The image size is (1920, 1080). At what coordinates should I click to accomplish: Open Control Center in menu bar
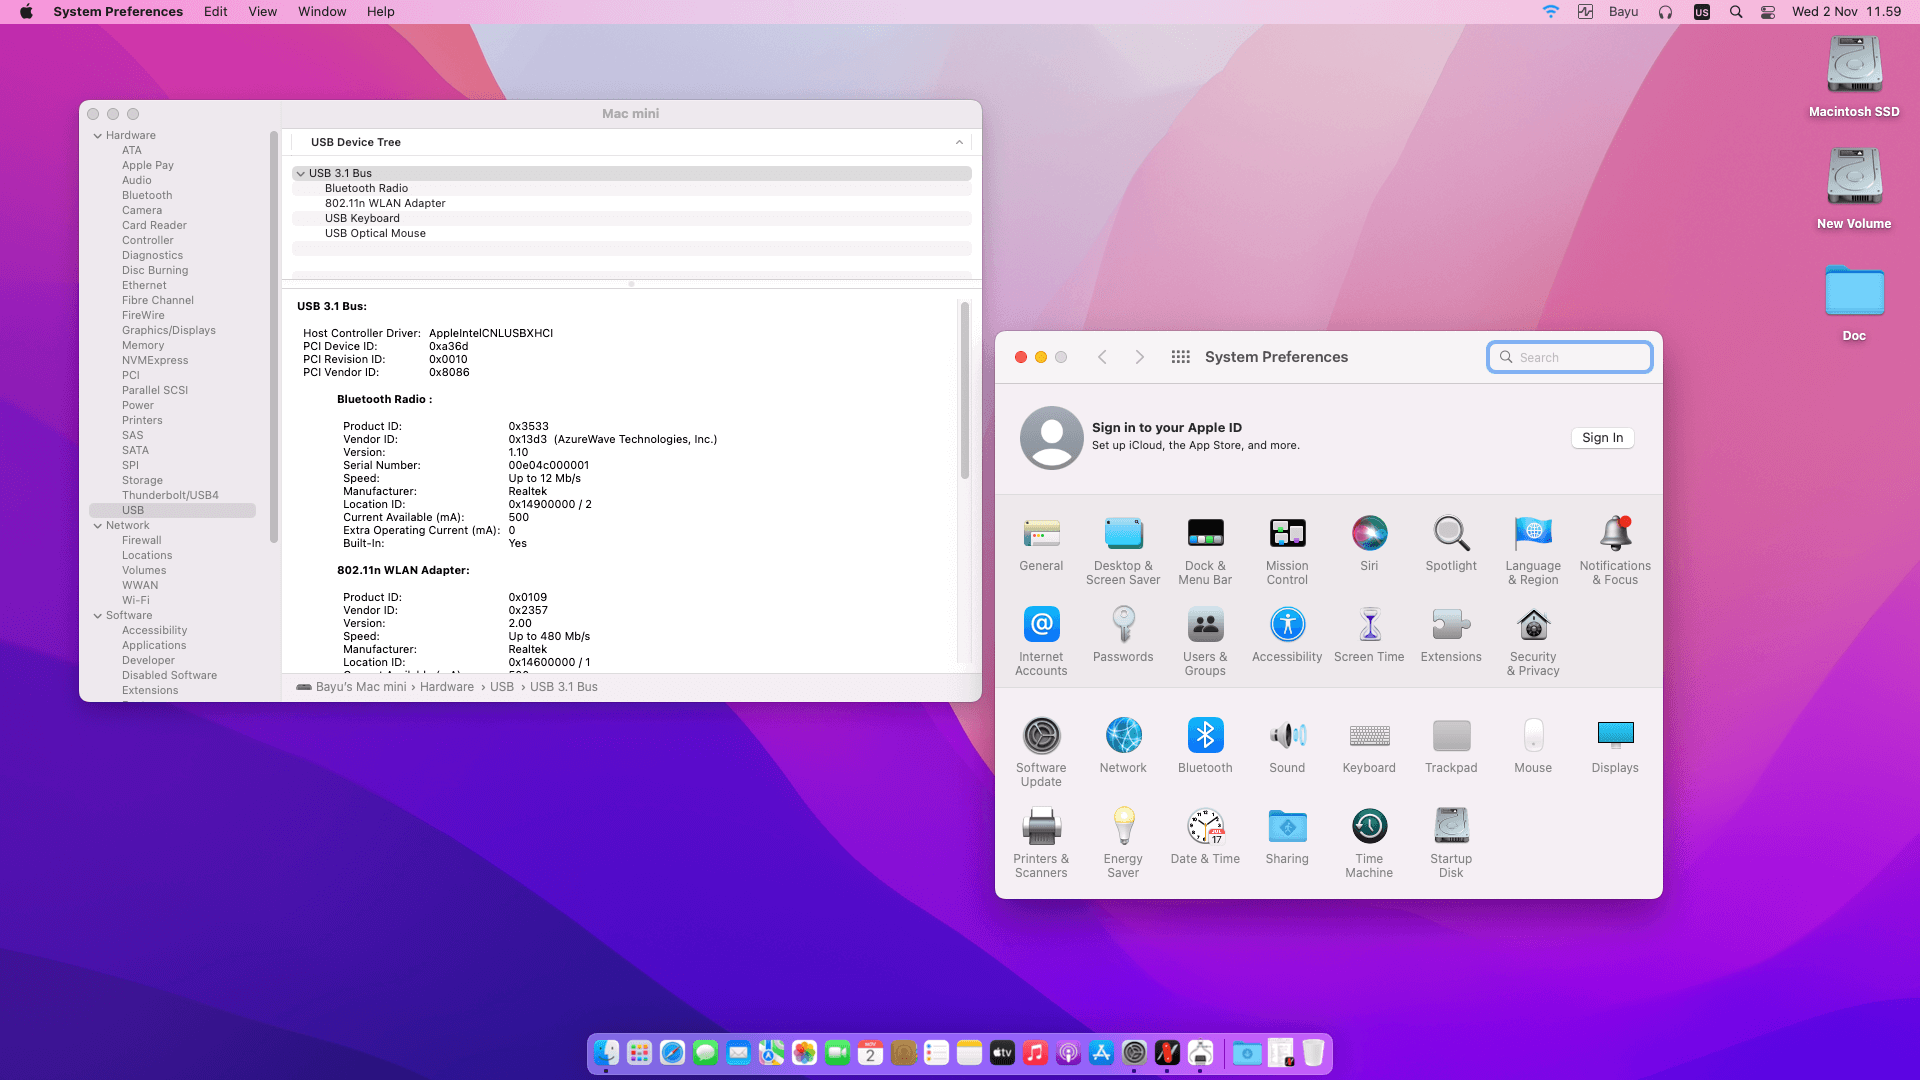coord(1768,12)
